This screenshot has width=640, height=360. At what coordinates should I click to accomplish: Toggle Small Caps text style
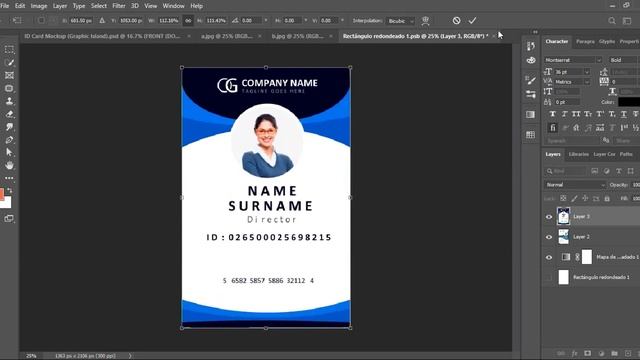coord(588,114)
